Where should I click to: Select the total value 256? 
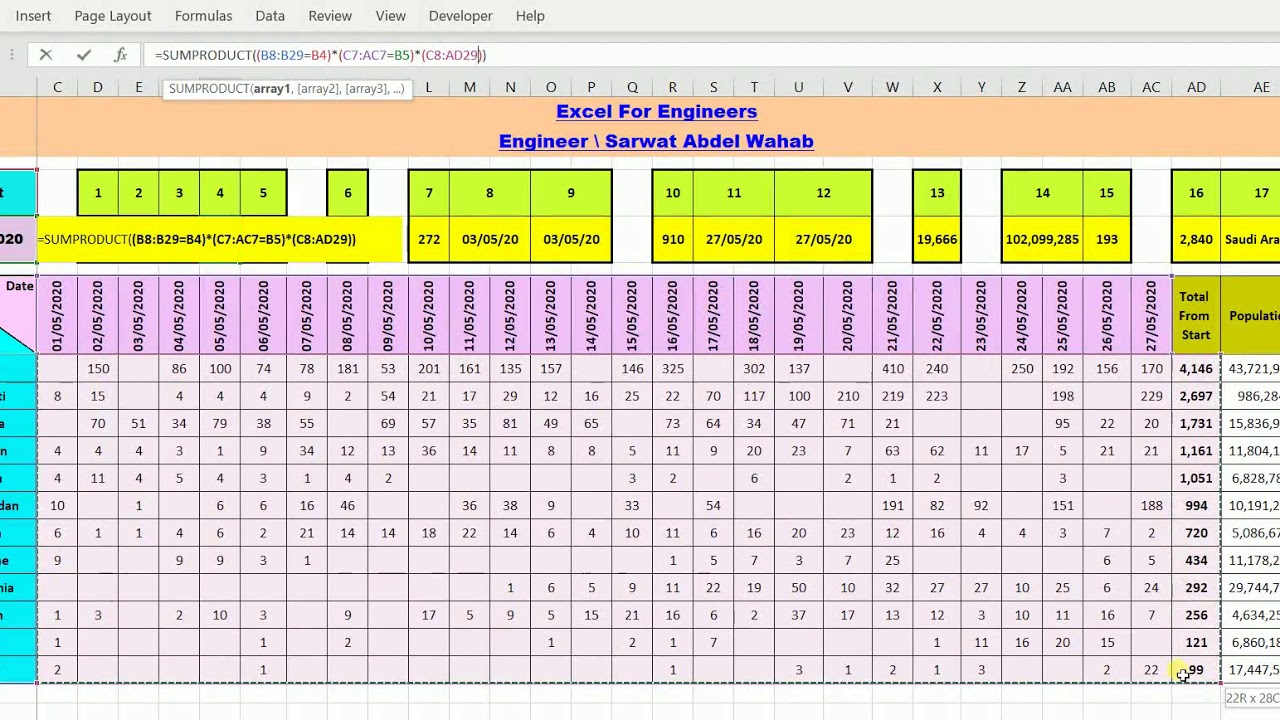tap(1196, 615)
